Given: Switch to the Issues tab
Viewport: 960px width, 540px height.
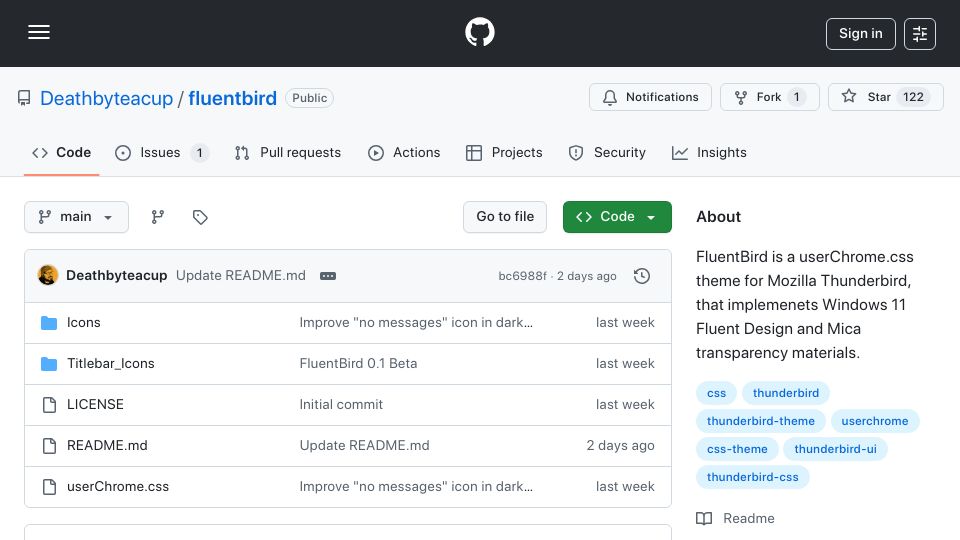Looking at the screenshot, I should (x=162, y=152).
